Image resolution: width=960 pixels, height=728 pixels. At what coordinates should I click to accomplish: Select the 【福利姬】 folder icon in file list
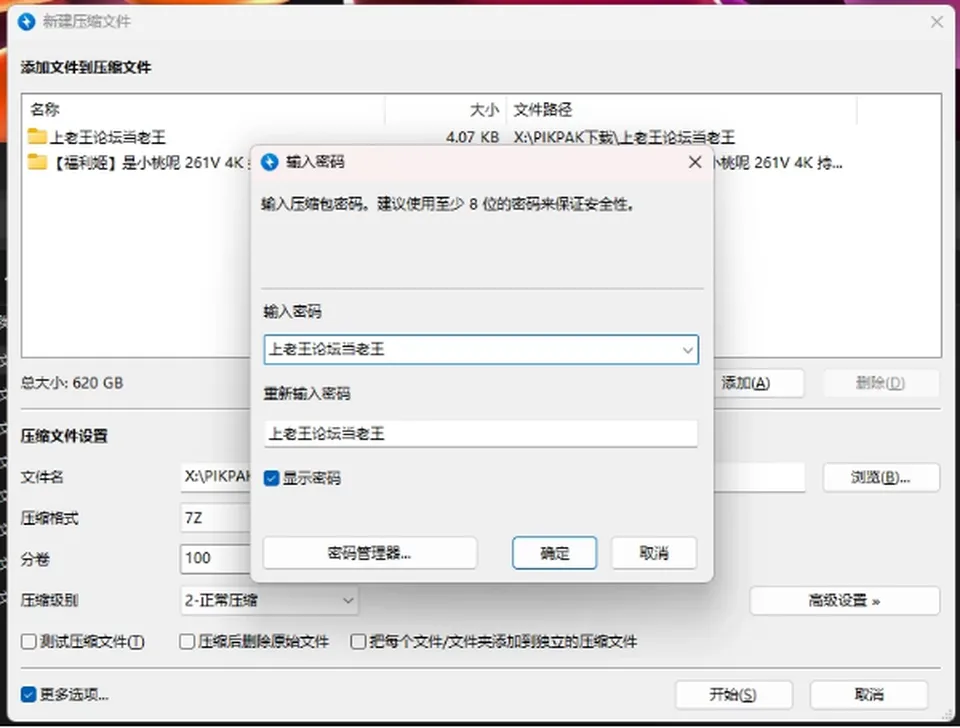coord(37,162)
